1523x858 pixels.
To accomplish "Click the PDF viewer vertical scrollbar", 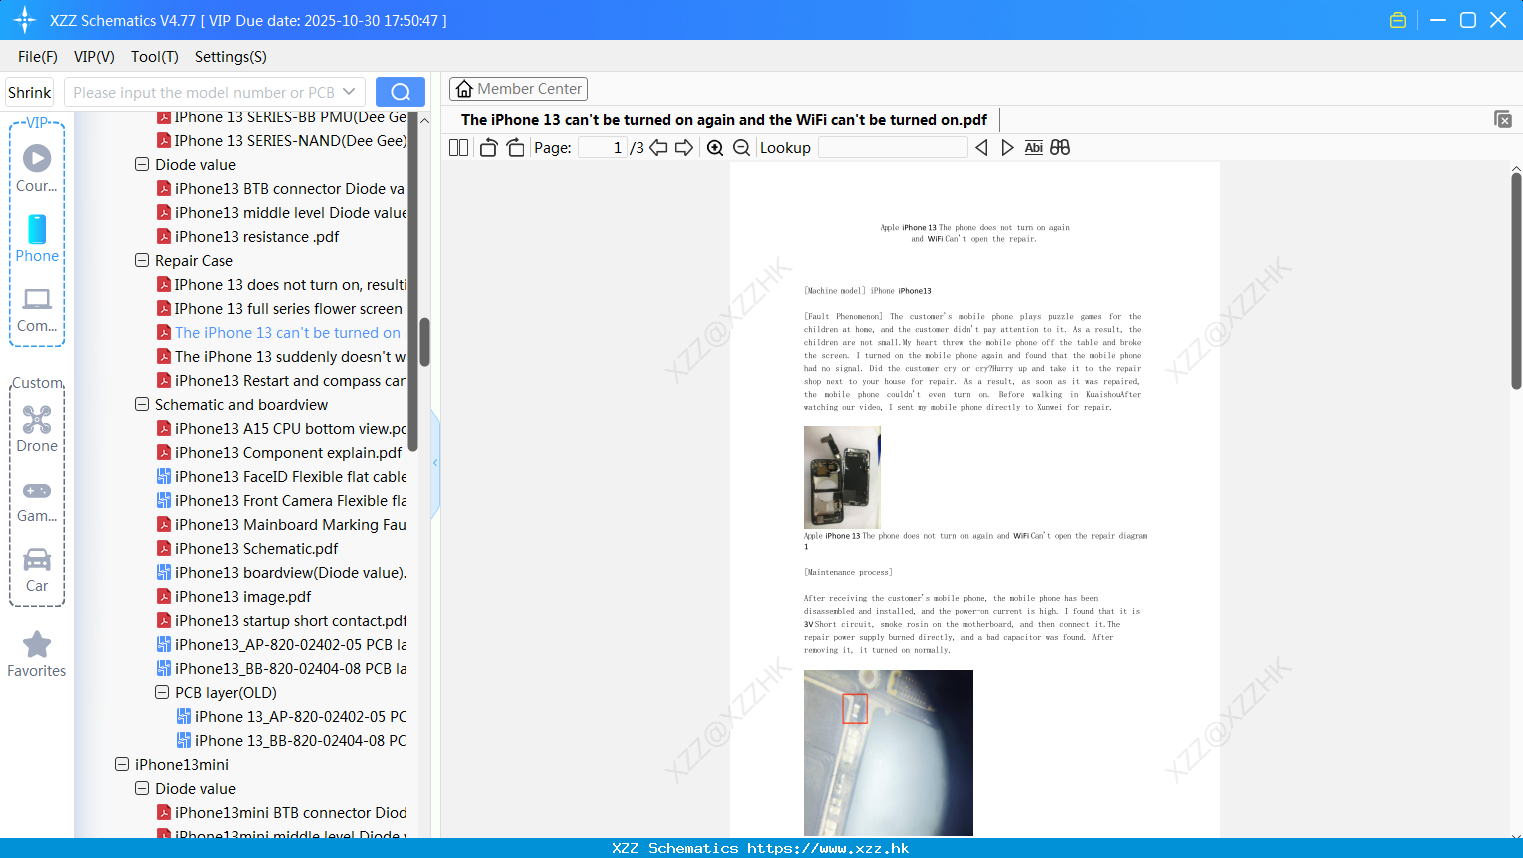I will (1516, 282).
